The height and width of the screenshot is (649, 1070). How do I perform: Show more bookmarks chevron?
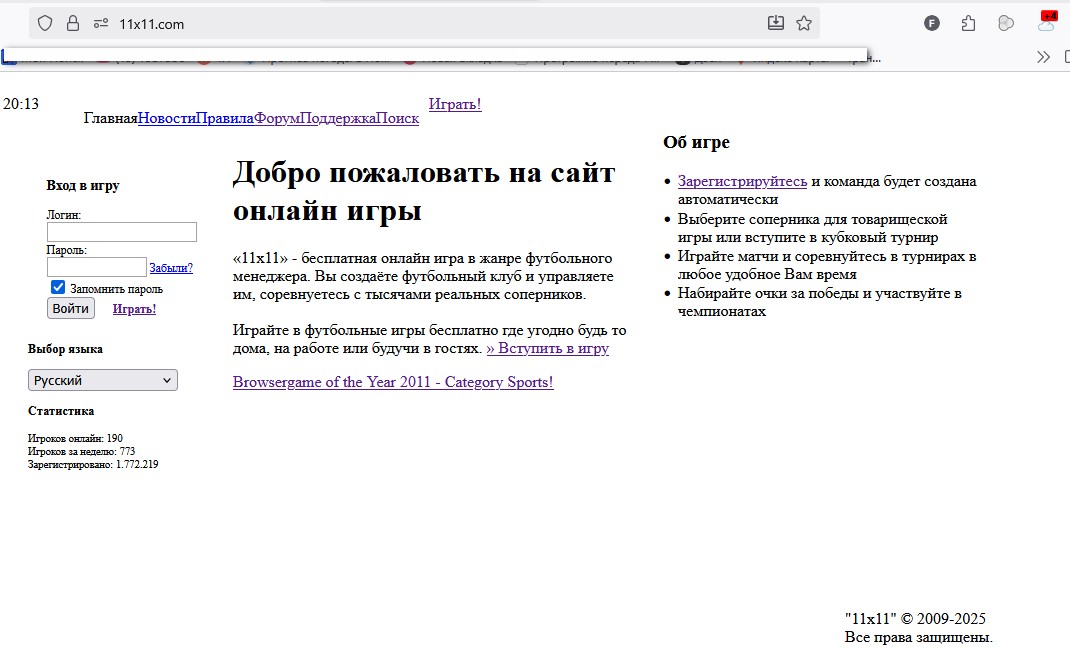click(x=1043, y=57)
